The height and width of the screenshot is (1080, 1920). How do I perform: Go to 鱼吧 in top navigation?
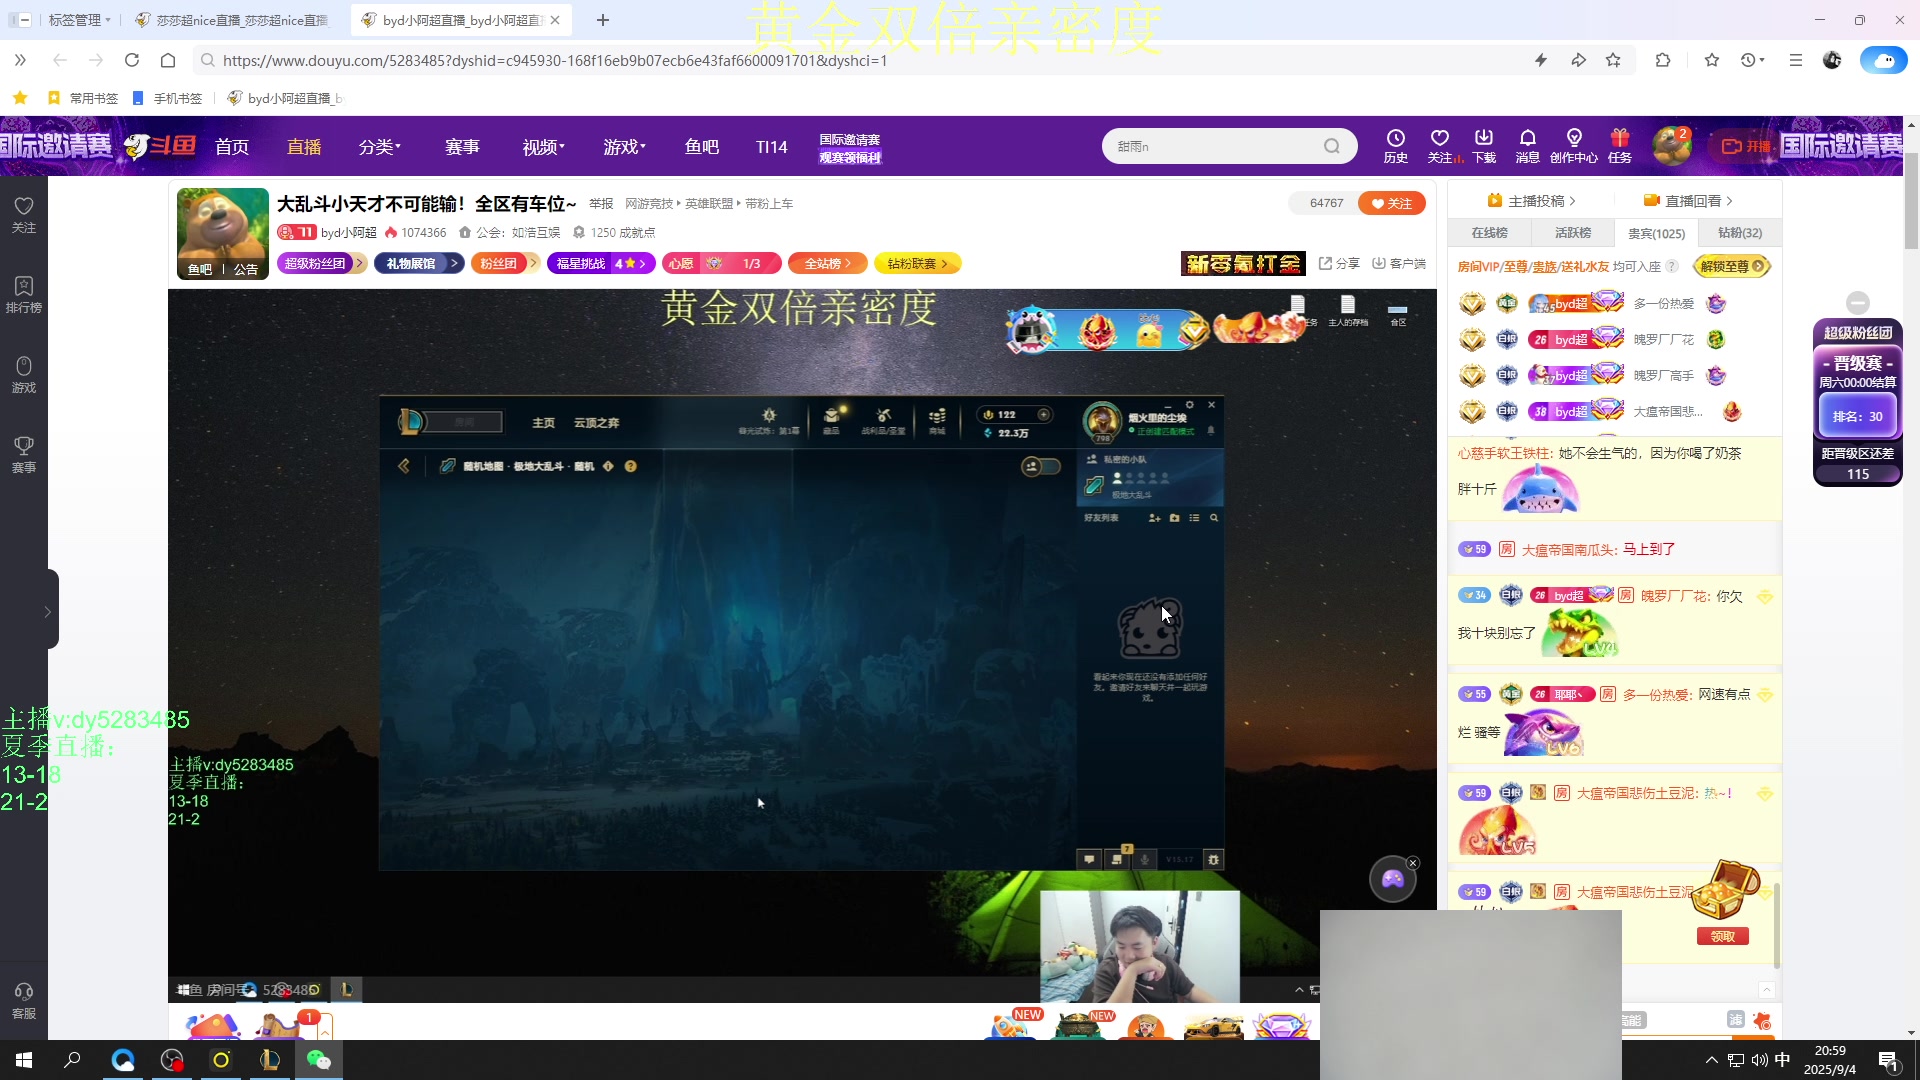coord(702,147)
